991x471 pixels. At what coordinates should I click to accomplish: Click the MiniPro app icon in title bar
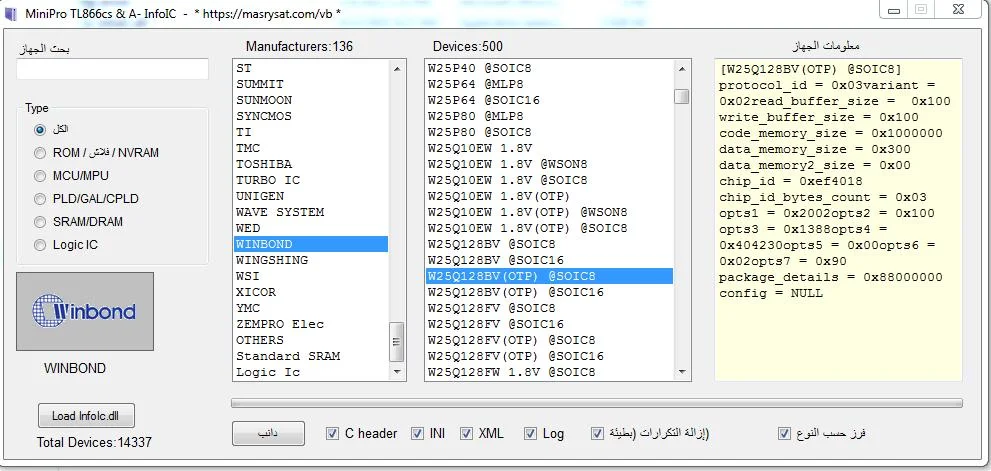point(12,12)
